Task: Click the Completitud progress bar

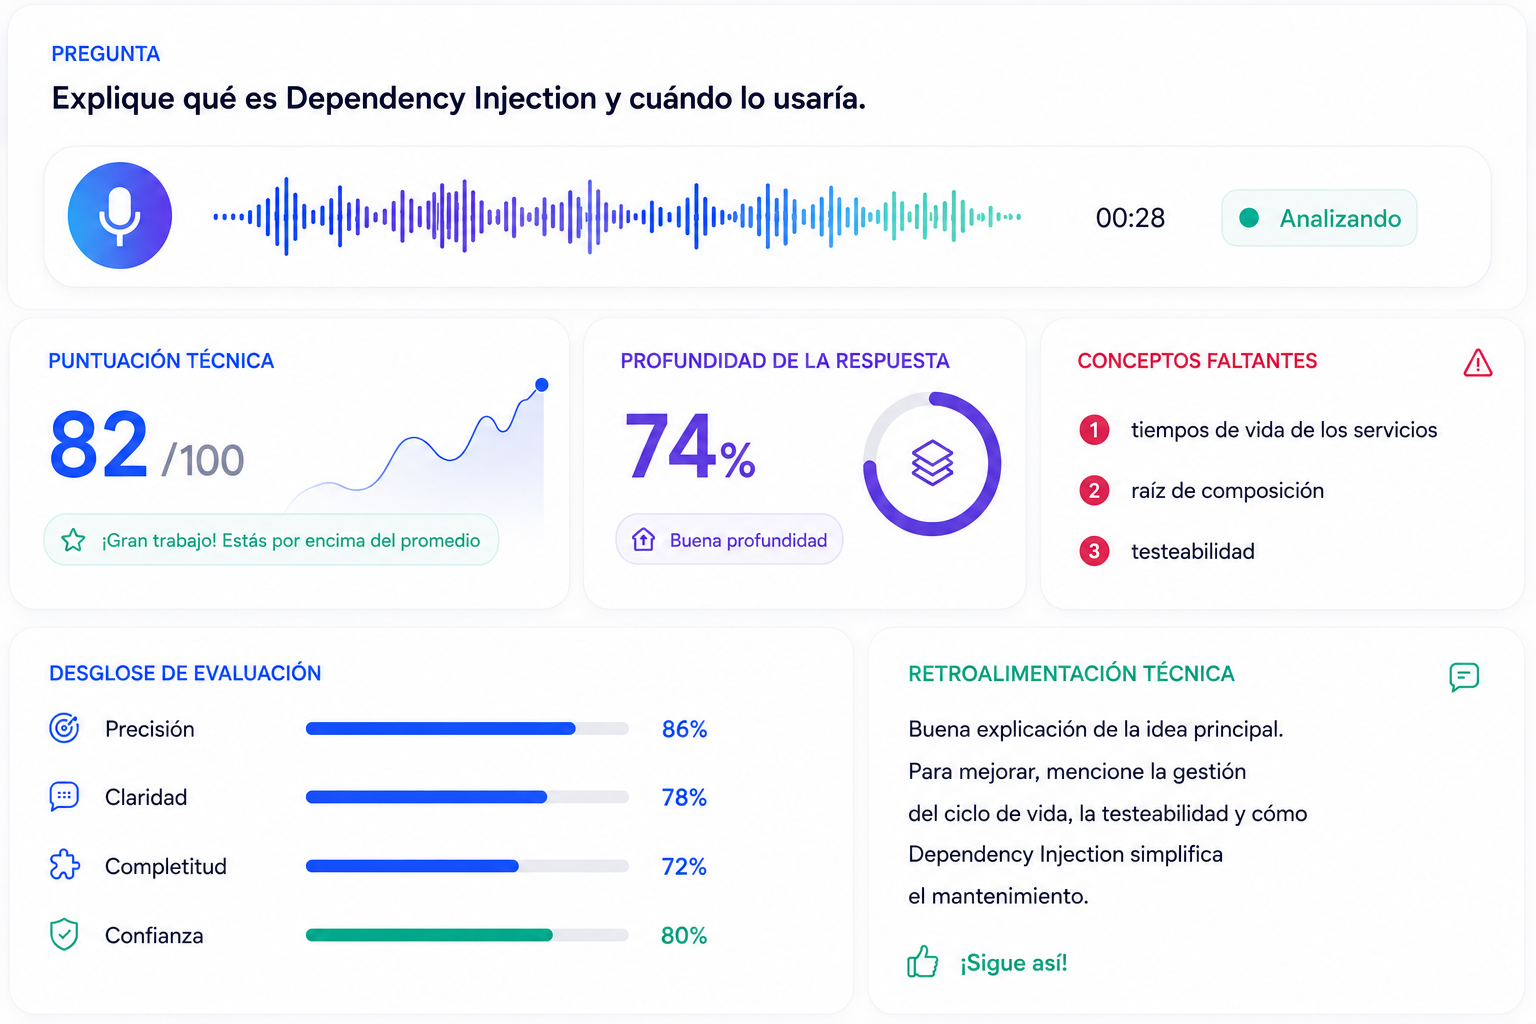Action: pos(467,866)
